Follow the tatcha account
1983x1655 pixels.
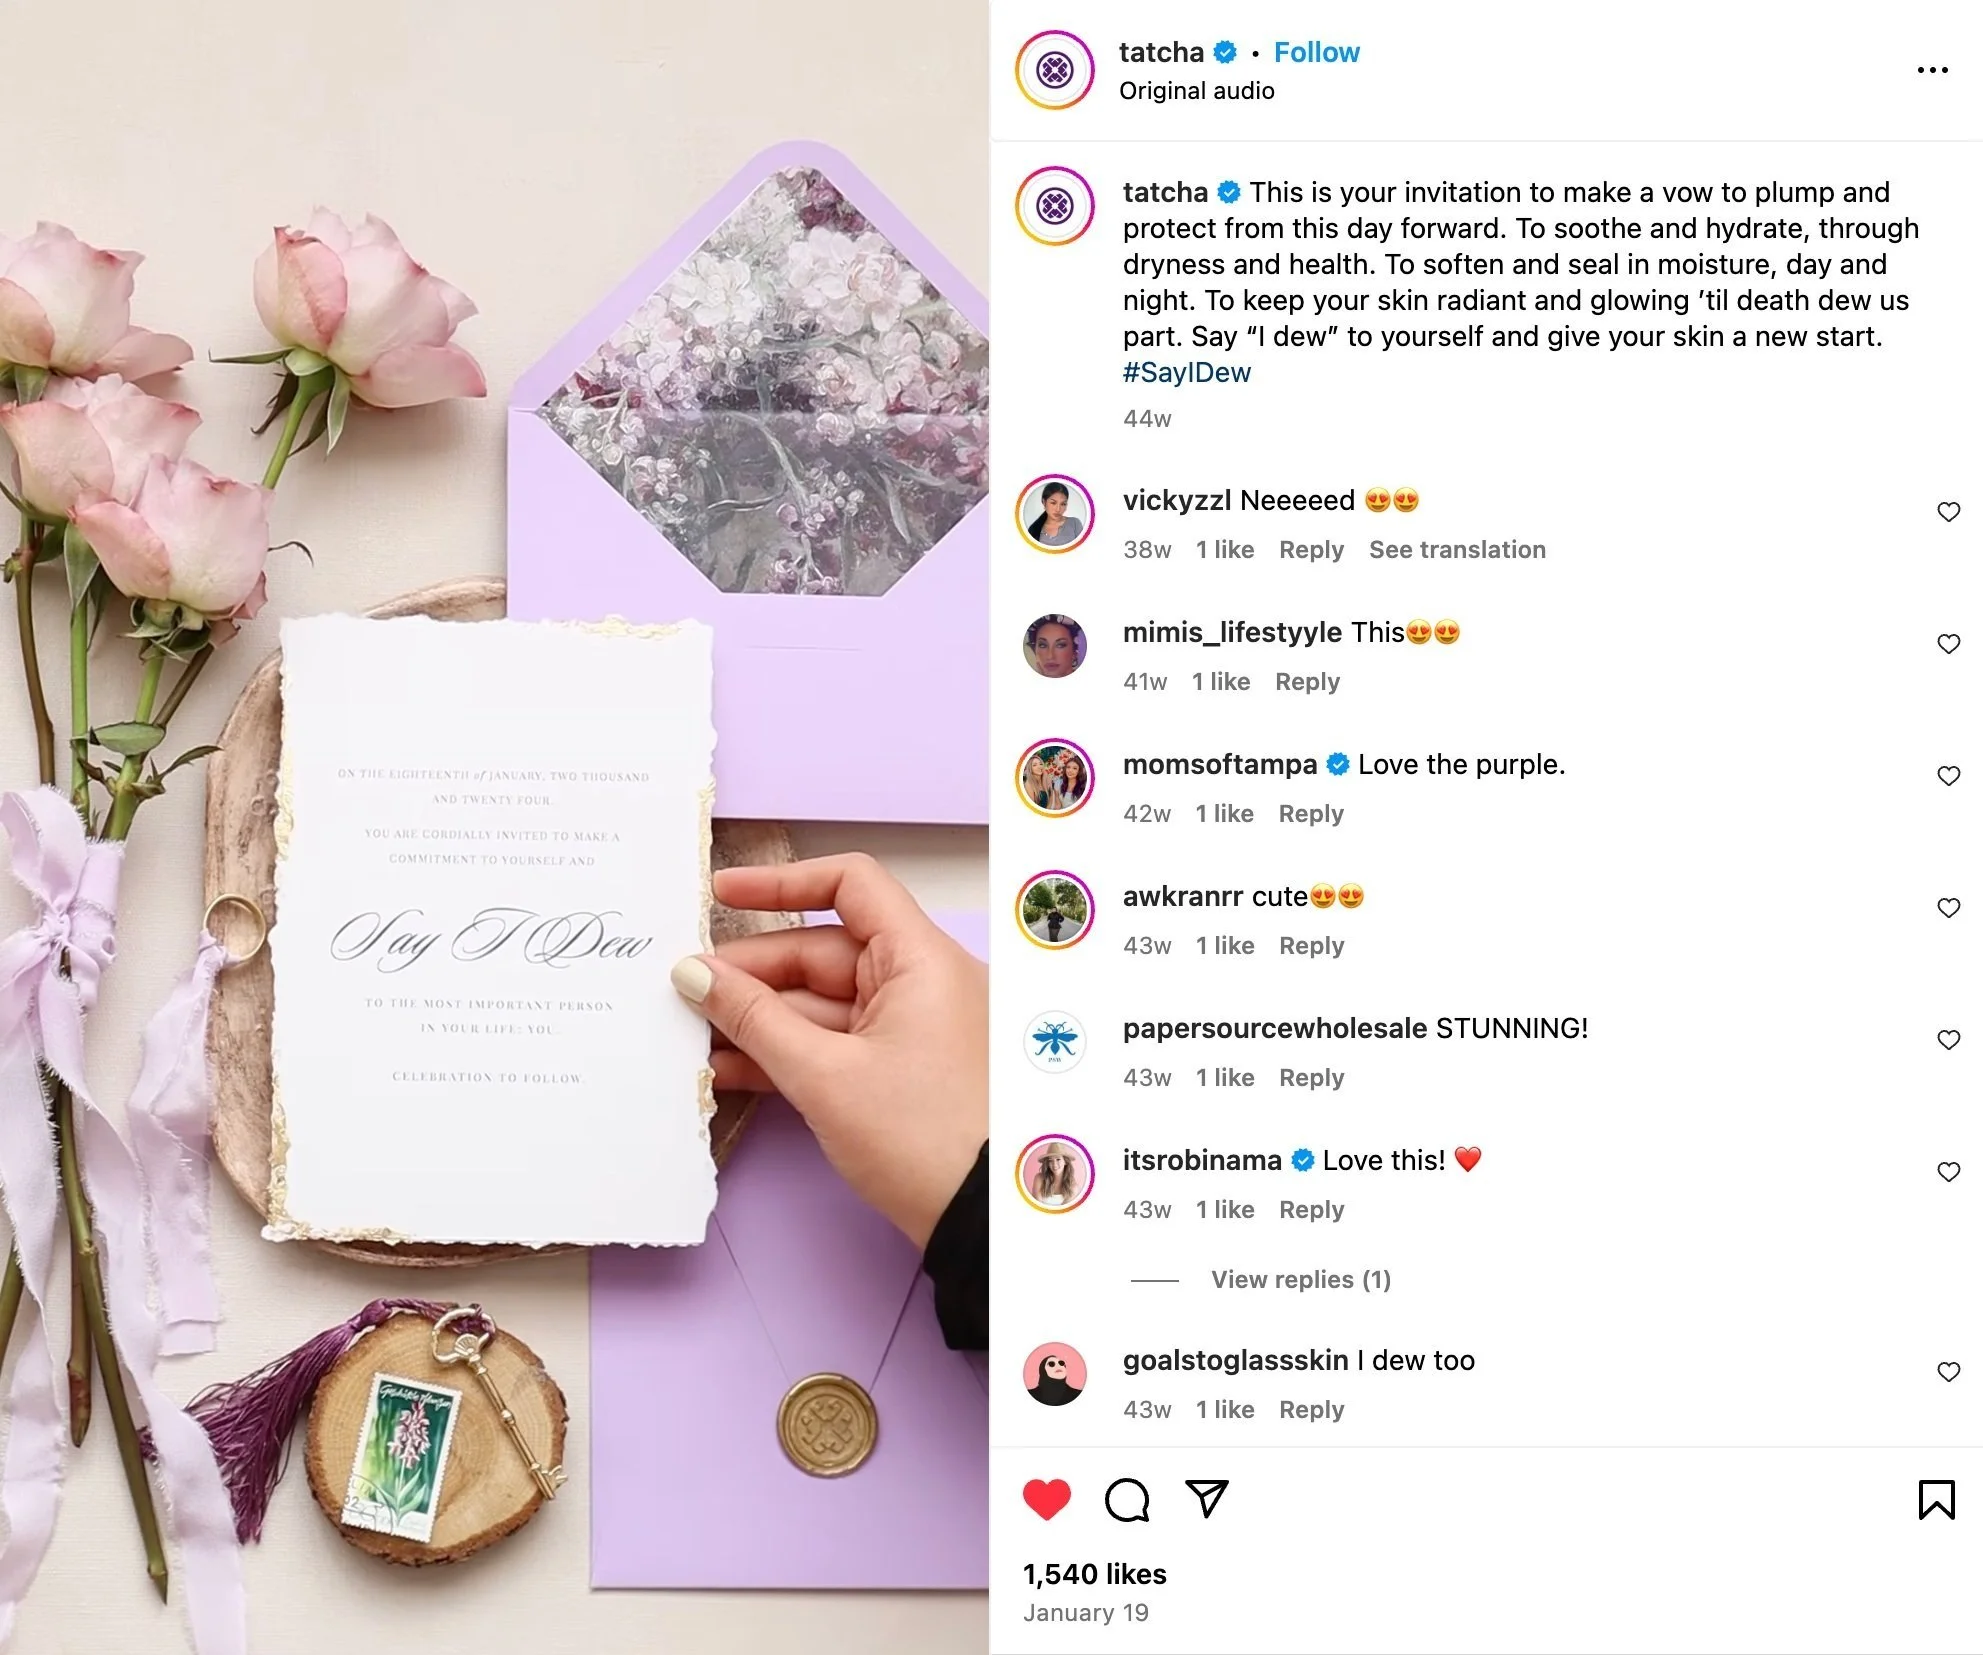coord(1316,52)
